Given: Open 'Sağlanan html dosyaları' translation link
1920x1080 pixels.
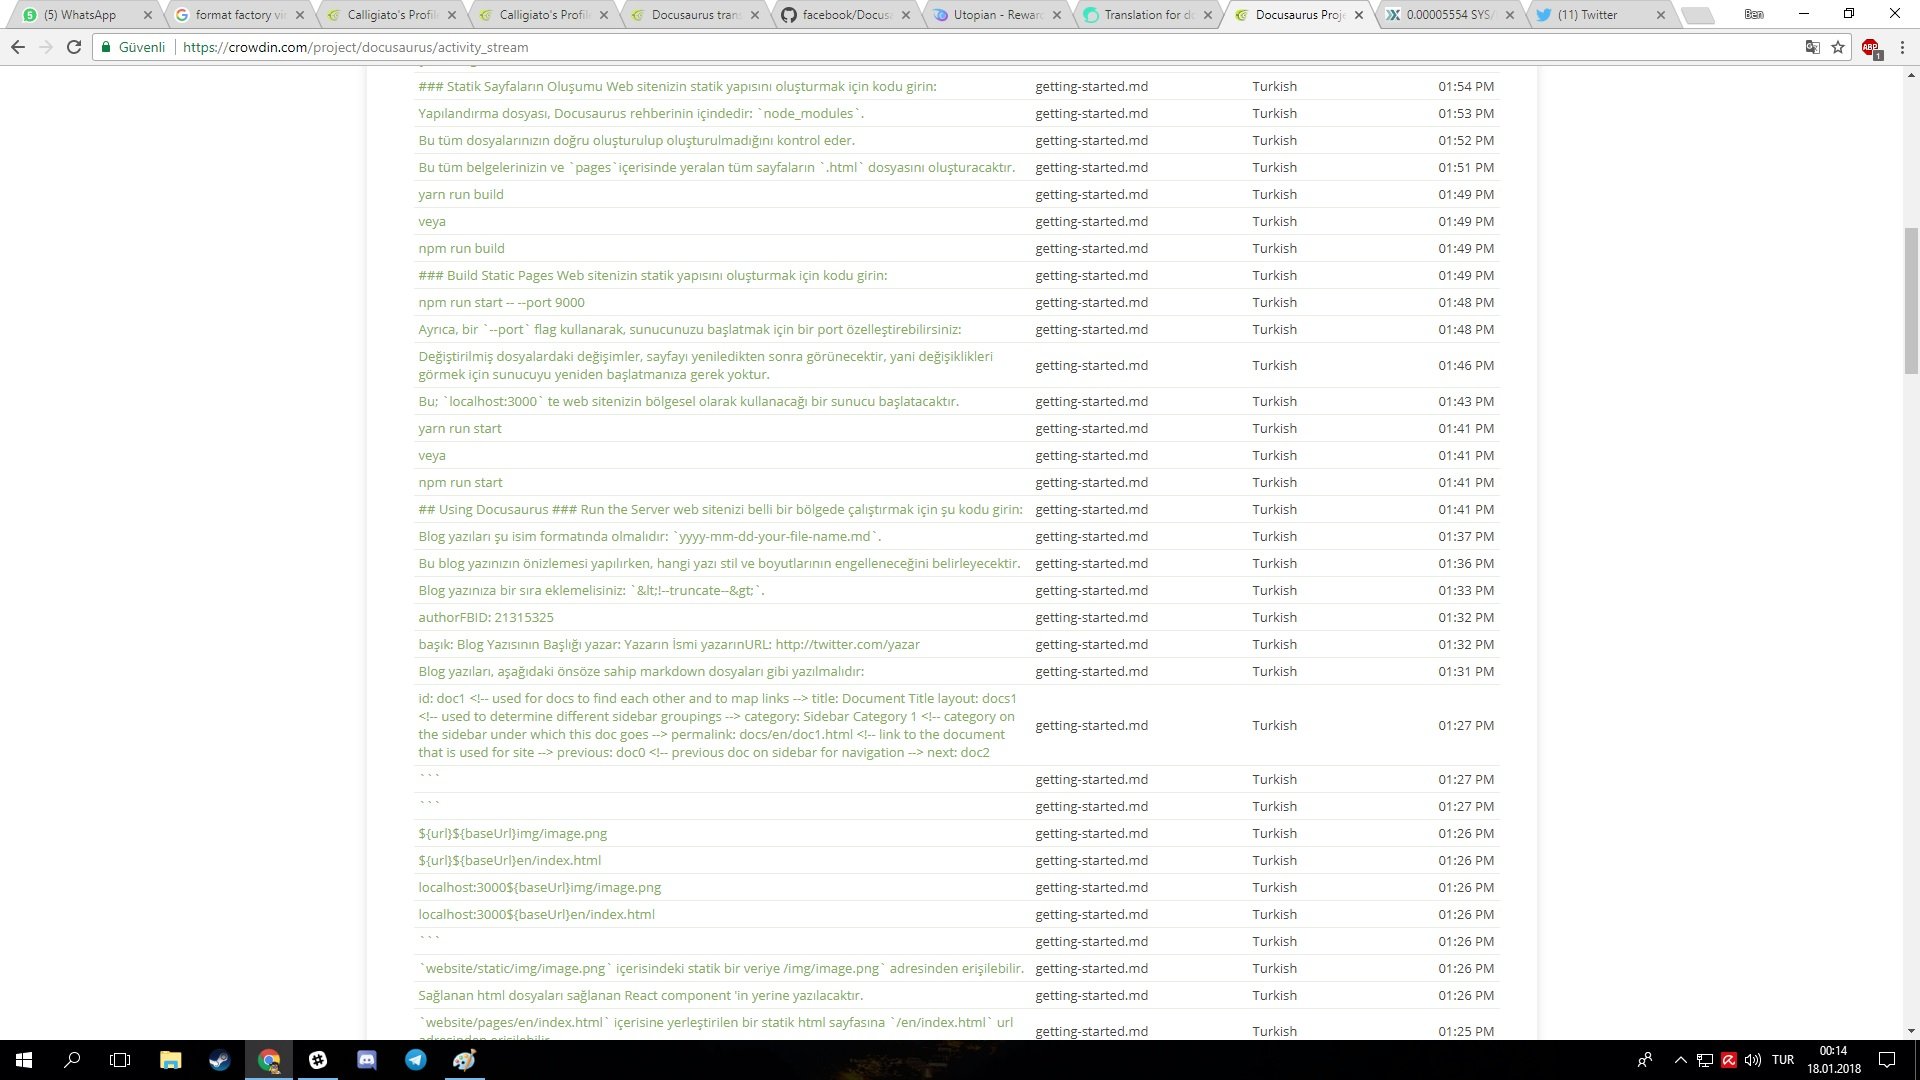Looking at the screenshot, I should pyautogui.click(x=640, y=995).
